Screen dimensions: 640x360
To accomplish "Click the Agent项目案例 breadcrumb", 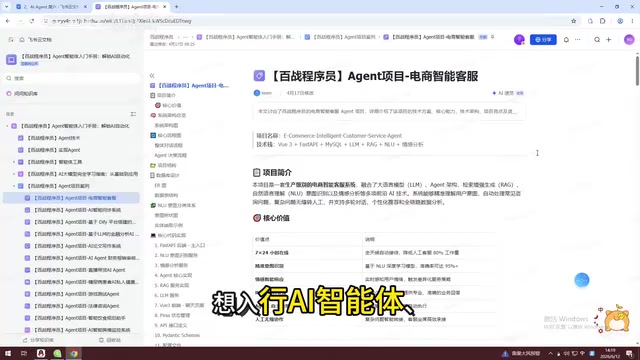I will point(340,37).
